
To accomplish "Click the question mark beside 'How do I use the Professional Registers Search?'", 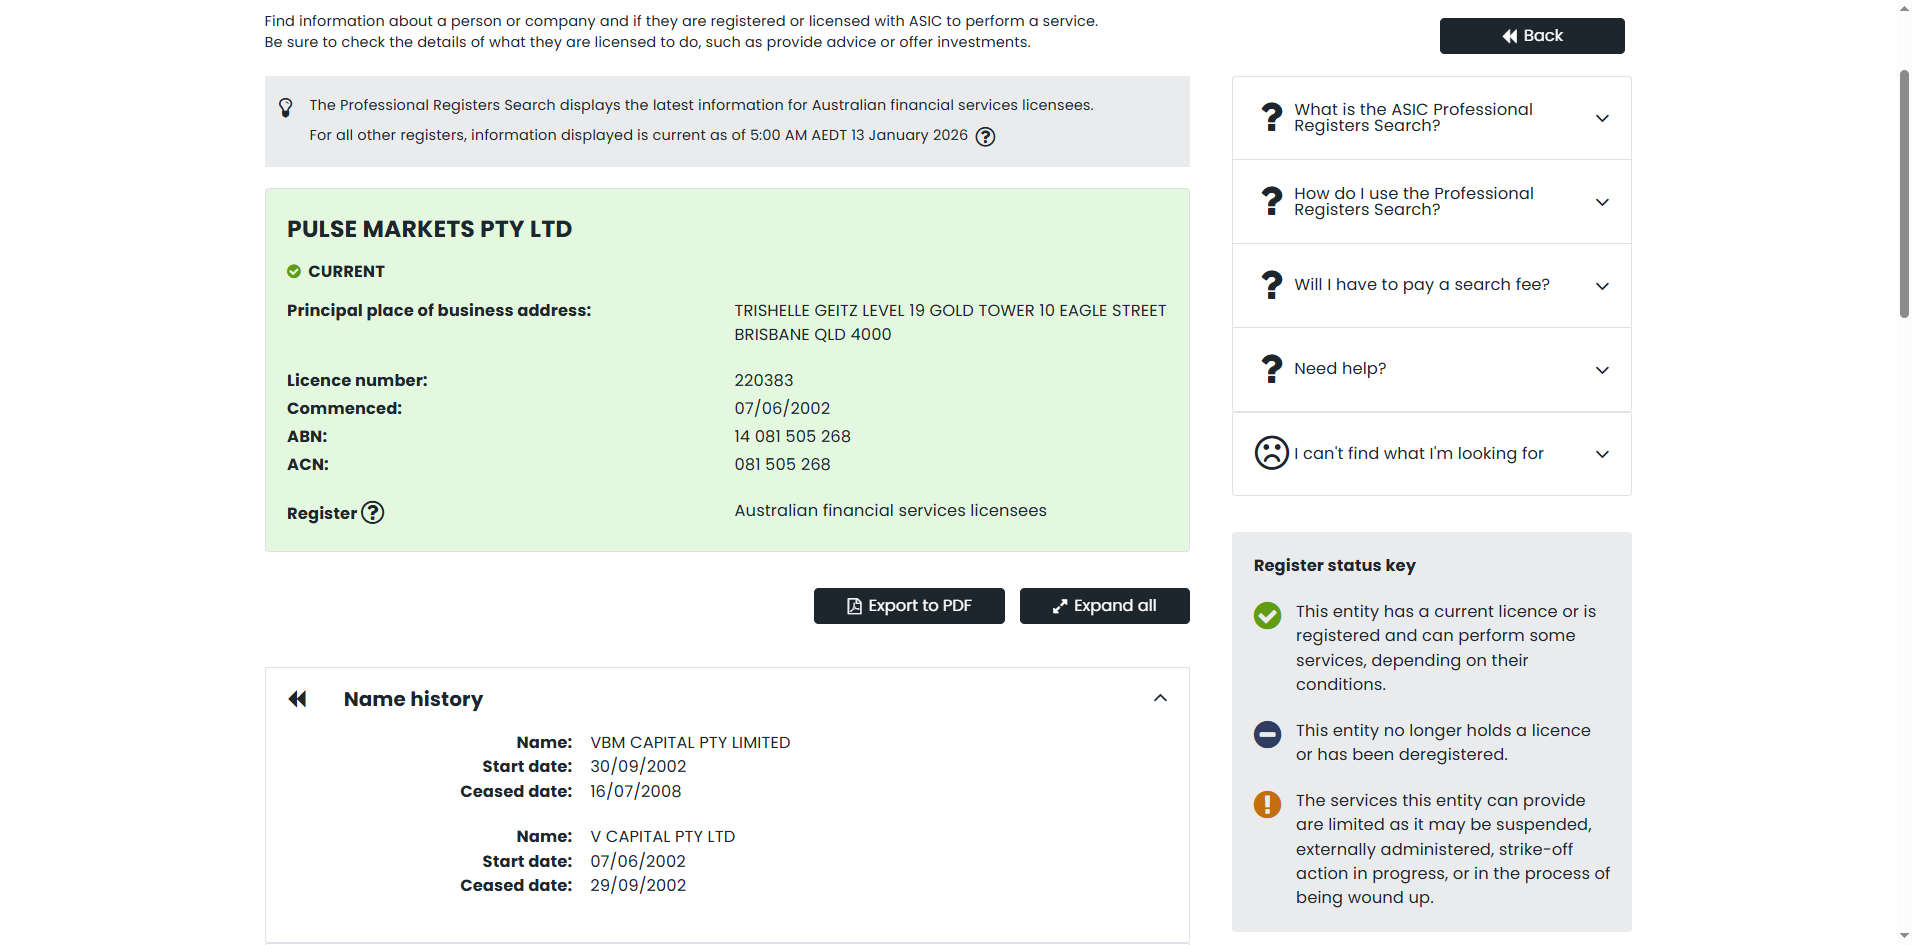I will click(1271, 202).
